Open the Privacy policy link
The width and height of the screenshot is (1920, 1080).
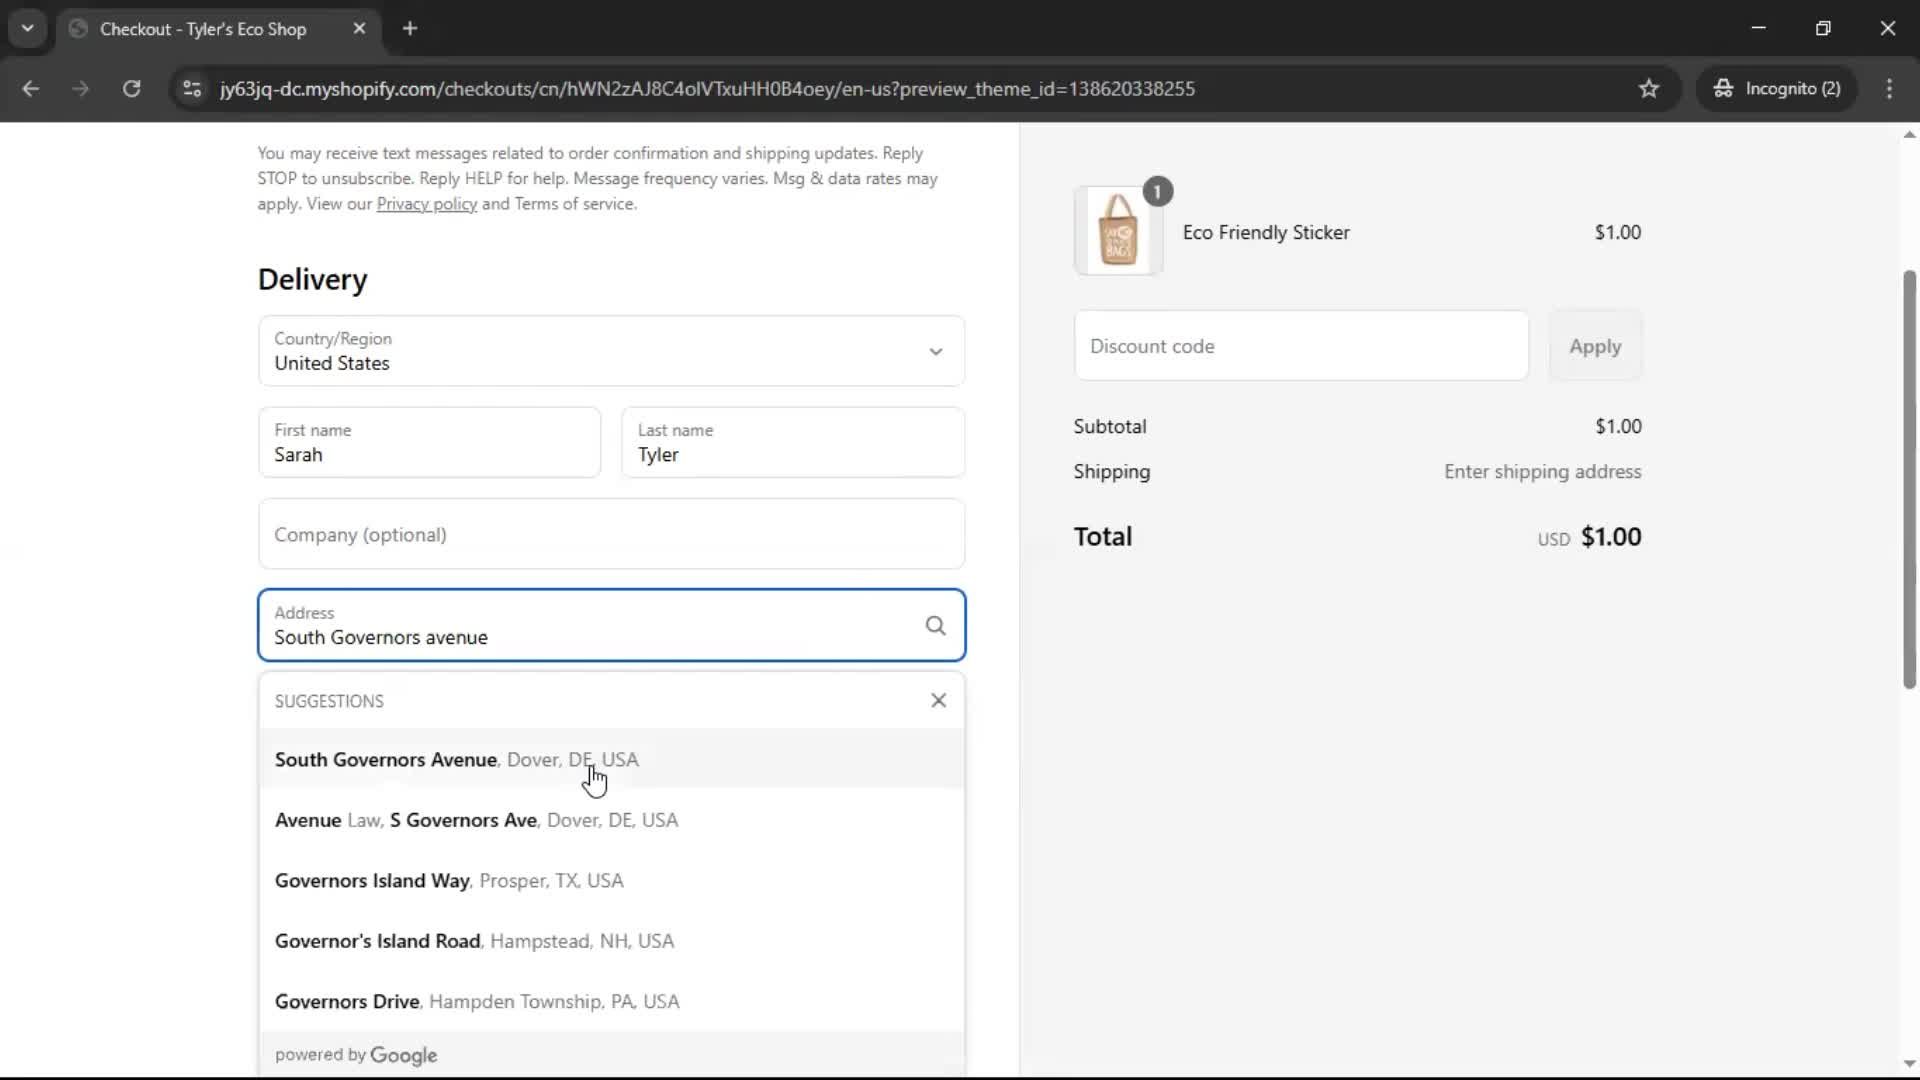click(x=426, y=204)
